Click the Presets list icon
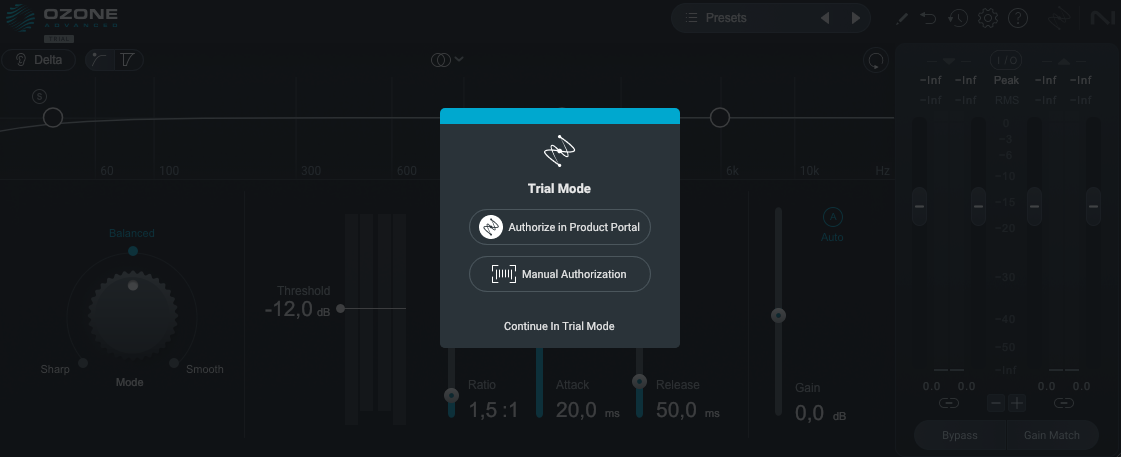Screen dimensions: 1121x457 pyautogui.click(x=691, y=18)
